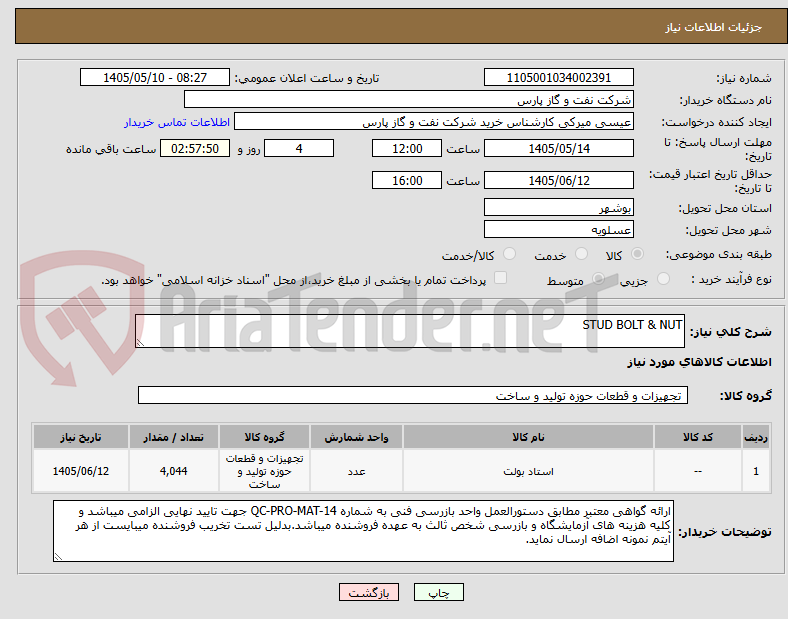The width and height of the screenshot is (788, 619).
Task: Click the توضیحات خریدار label
Action: click(x=725, y=532)
